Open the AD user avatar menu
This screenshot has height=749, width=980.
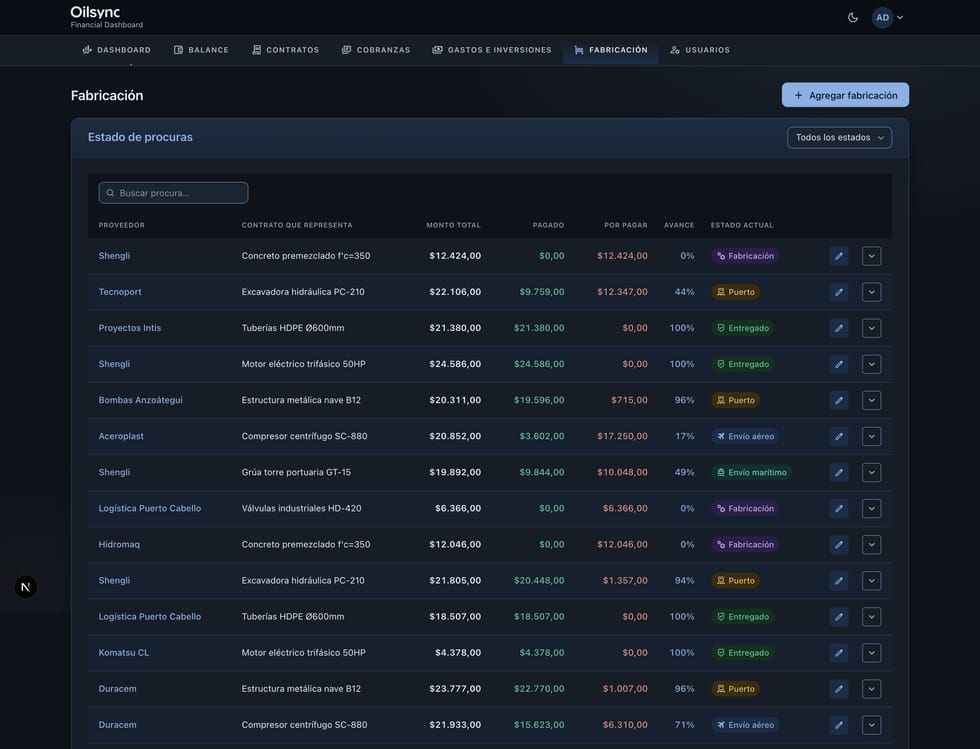(888, 18)
